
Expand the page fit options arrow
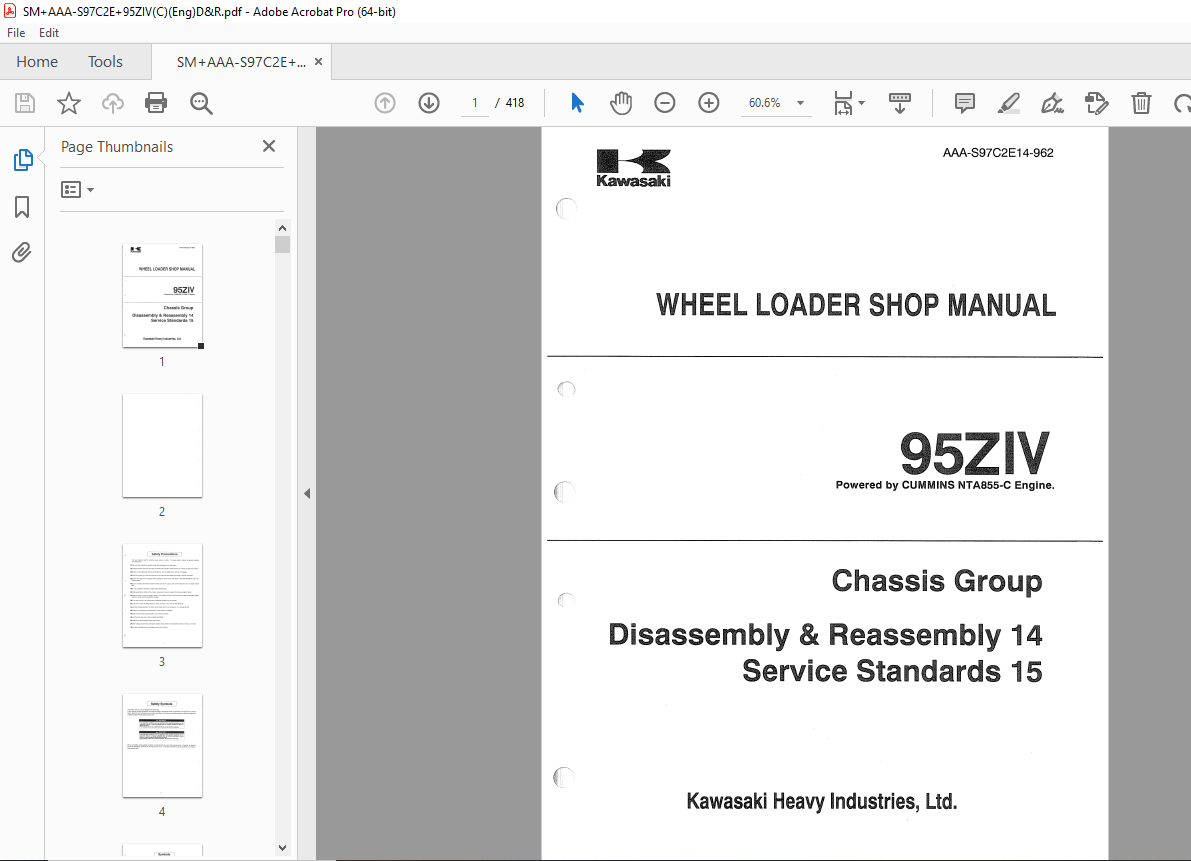(861, 103)
